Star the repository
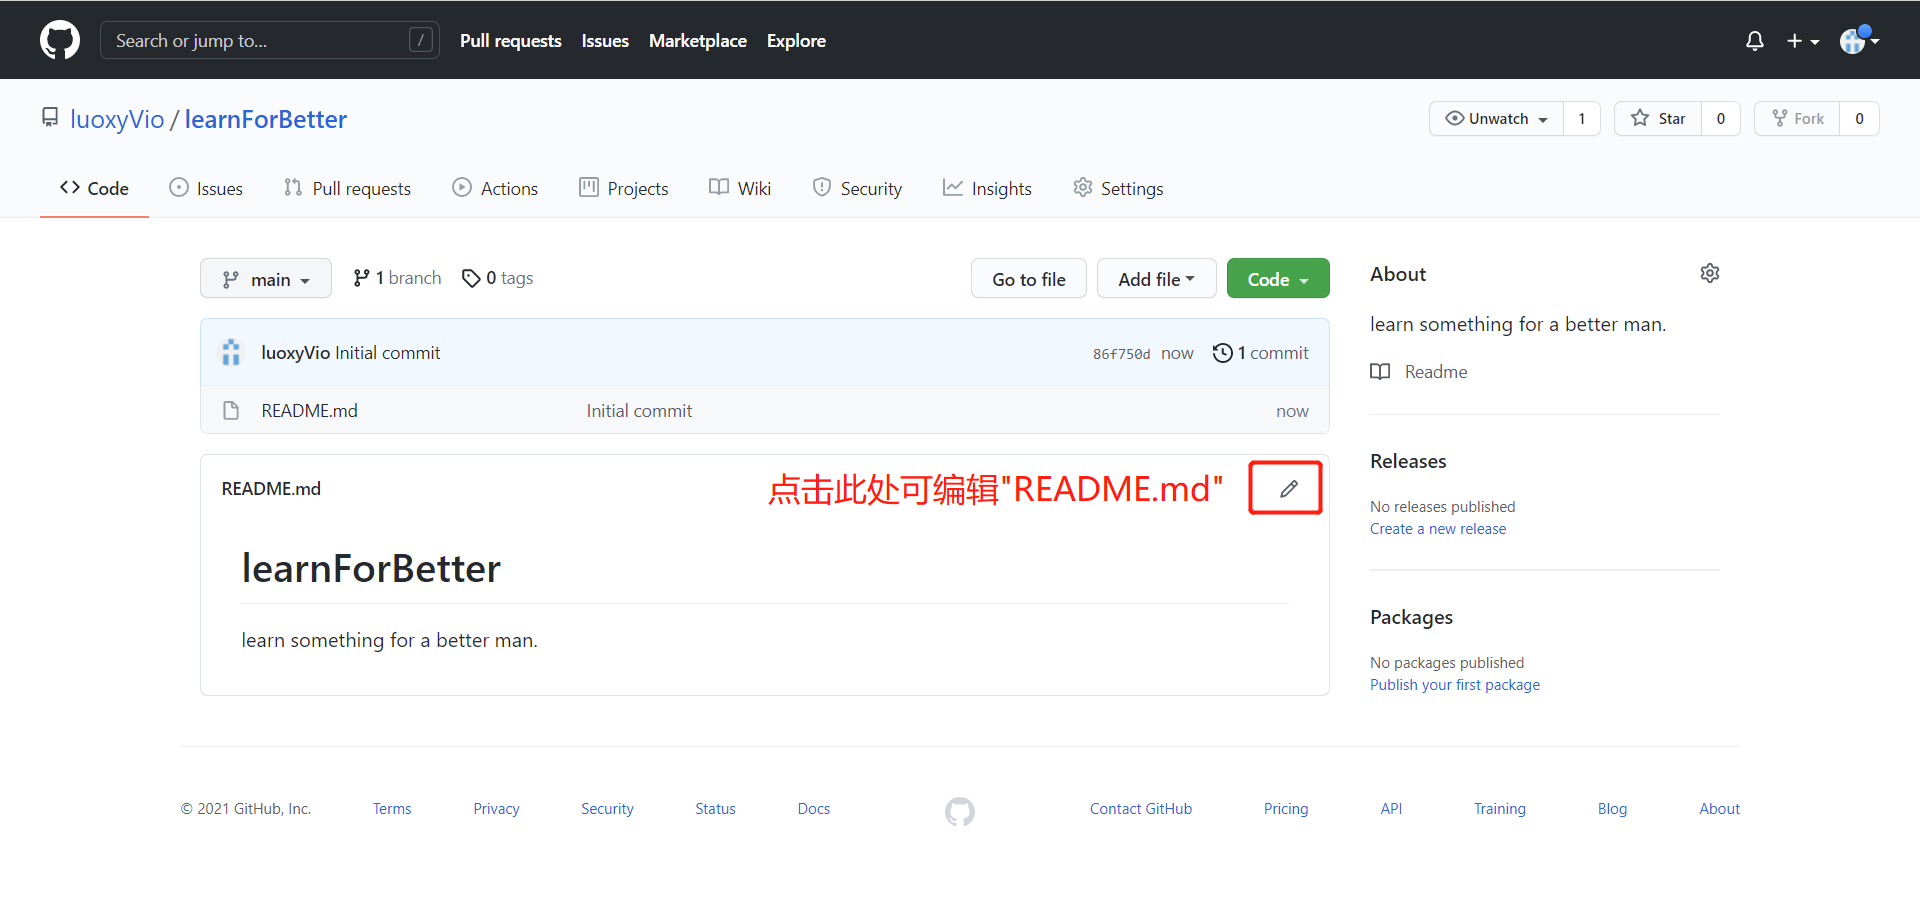Image resolution: width=1920 pixels, height=902 pixels. 1658,118
